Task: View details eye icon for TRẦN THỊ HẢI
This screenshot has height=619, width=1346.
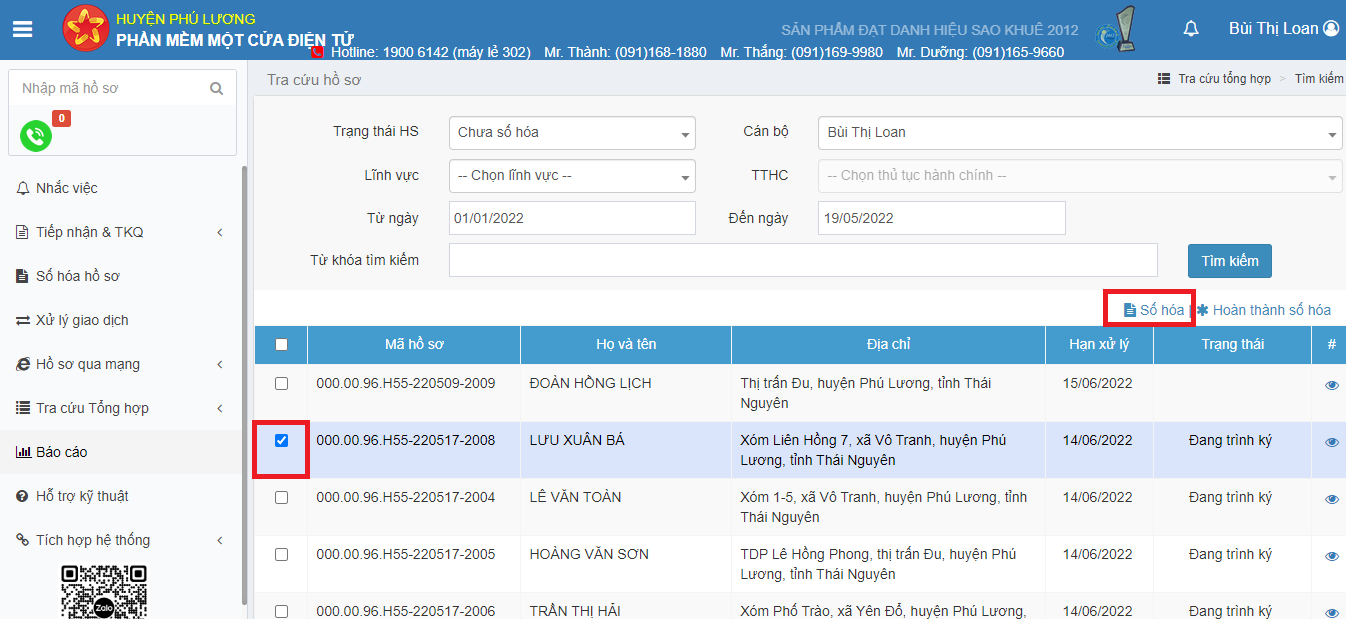Action: click(1331, 612)
